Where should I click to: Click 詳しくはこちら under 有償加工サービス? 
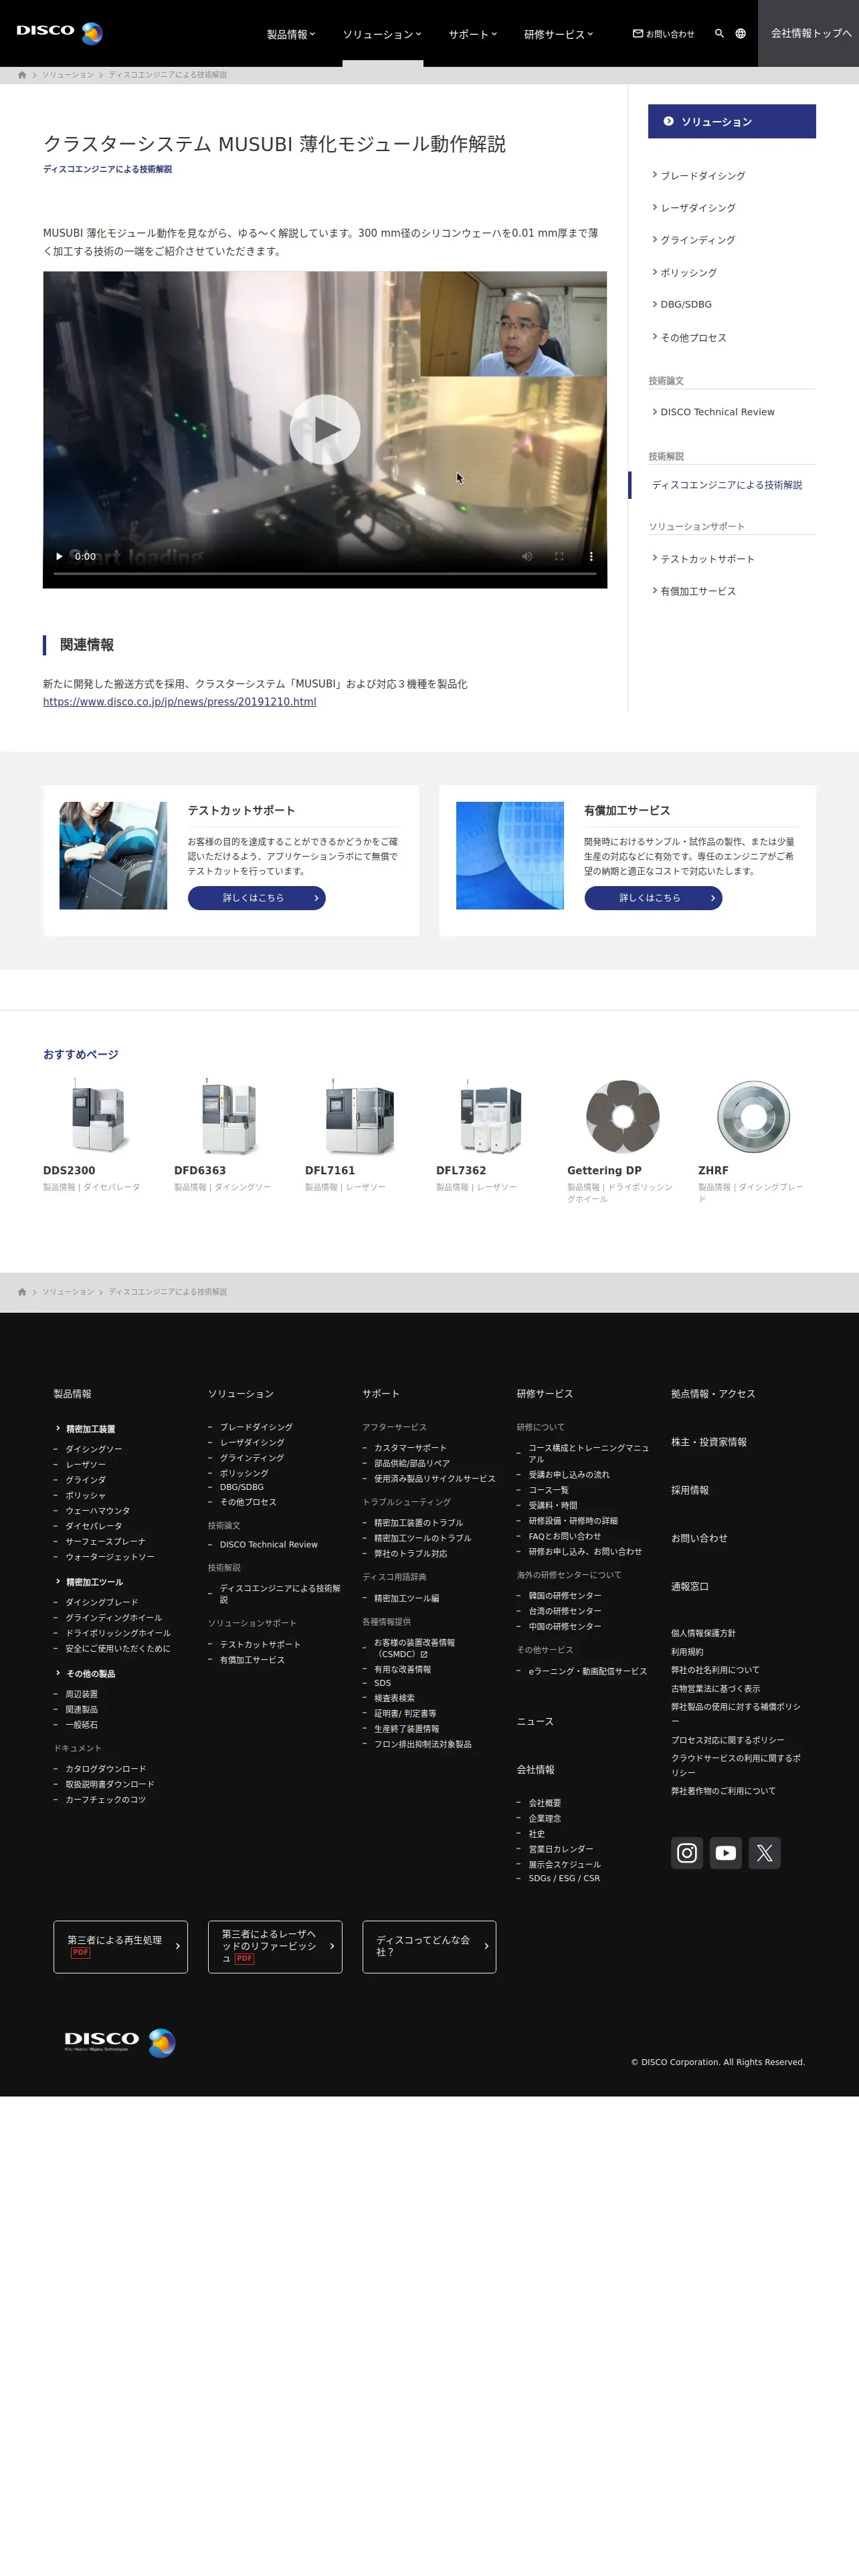pos(653,898)
